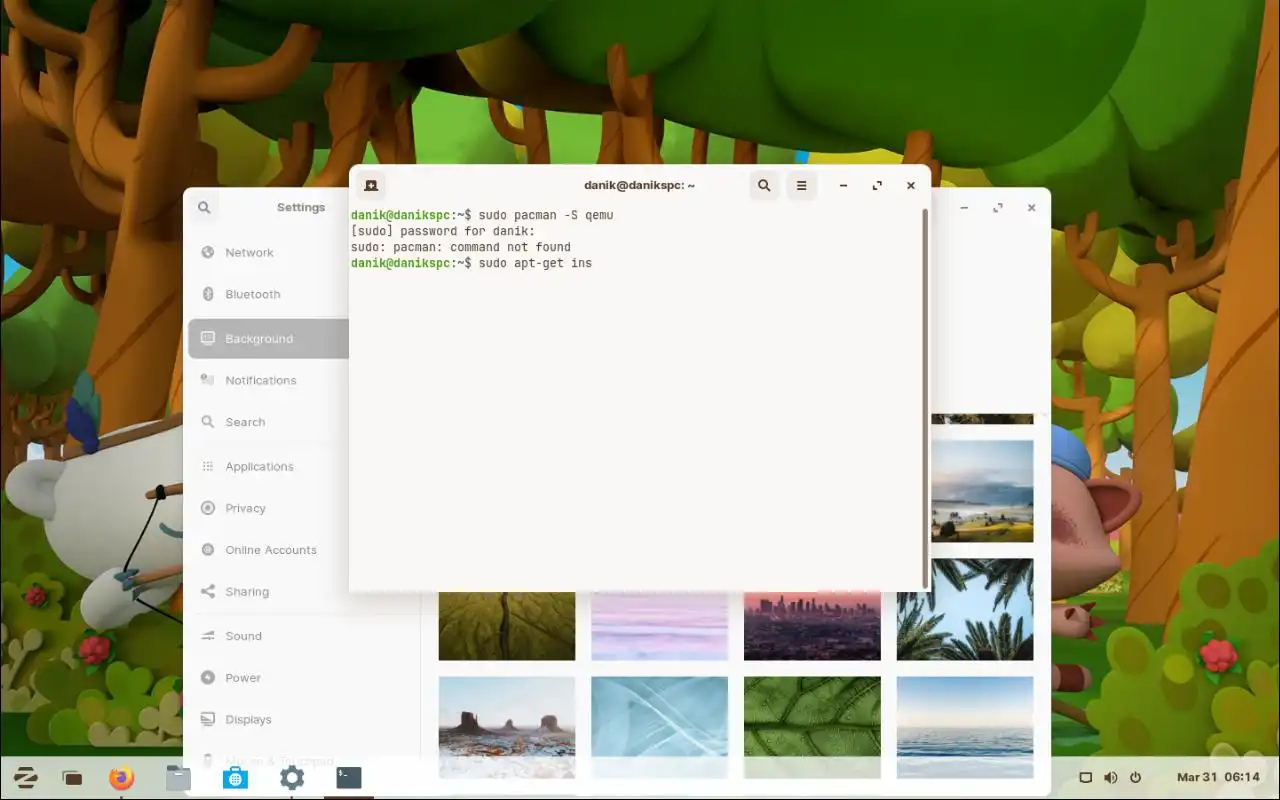Screen dimensions: 1280x800
Task: Select the misty coastal hills wallpaper
Action: coord(982,491)
